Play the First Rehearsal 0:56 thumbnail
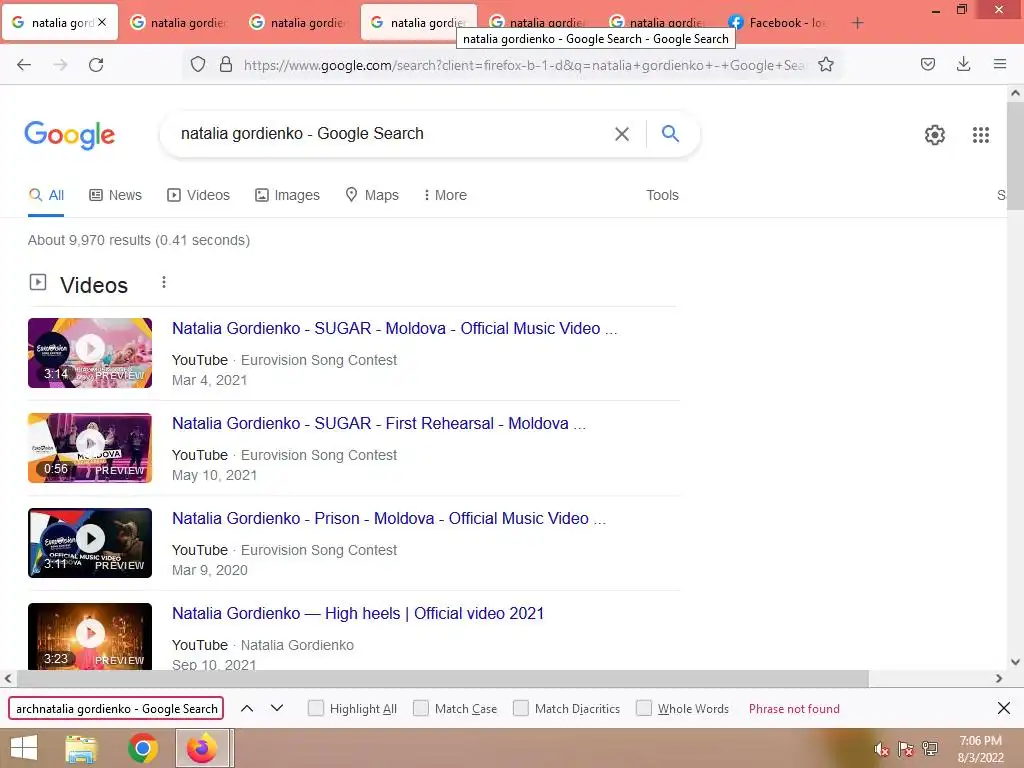This screenshot has height=768, width=1024. point(90,448)
